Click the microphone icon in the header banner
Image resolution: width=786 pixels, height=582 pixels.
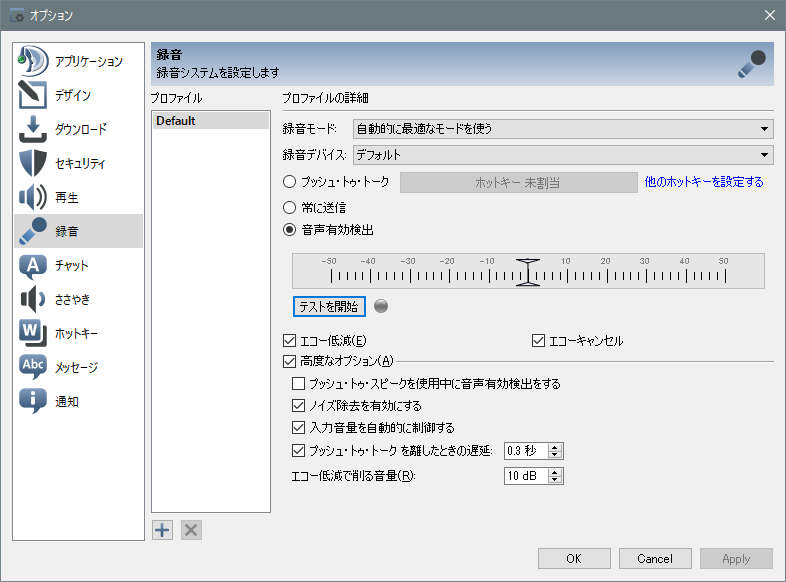coord(752,64)
